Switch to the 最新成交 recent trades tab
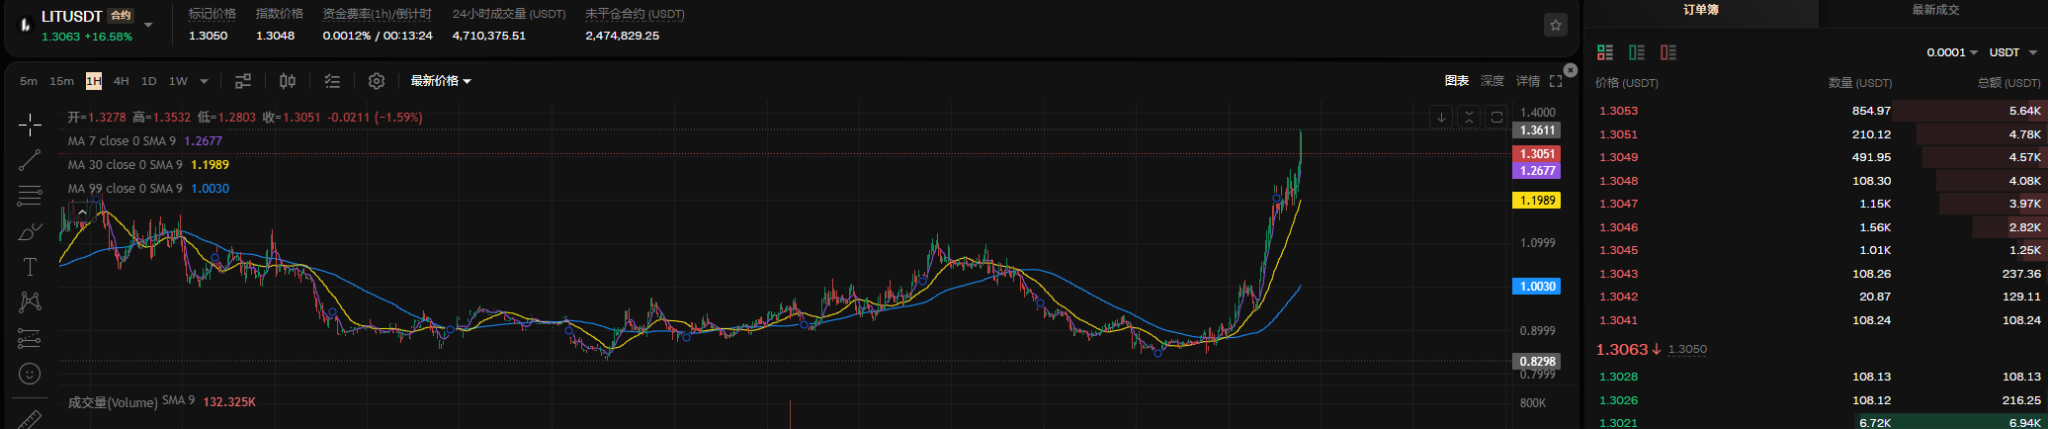This screenshot has width=2048, height=429. (1935, 11)
